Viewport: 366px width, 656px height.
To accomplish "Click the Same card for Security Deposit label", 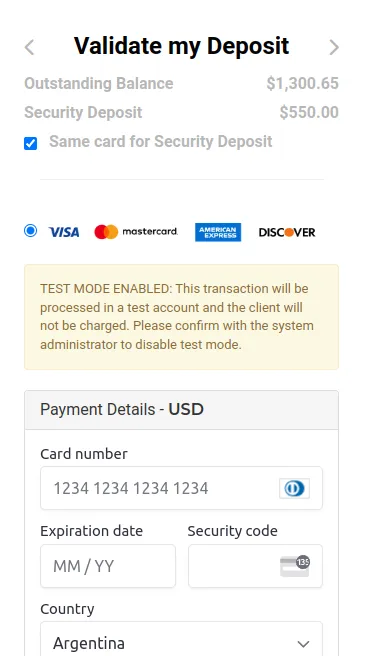I will tap(161, 141).
